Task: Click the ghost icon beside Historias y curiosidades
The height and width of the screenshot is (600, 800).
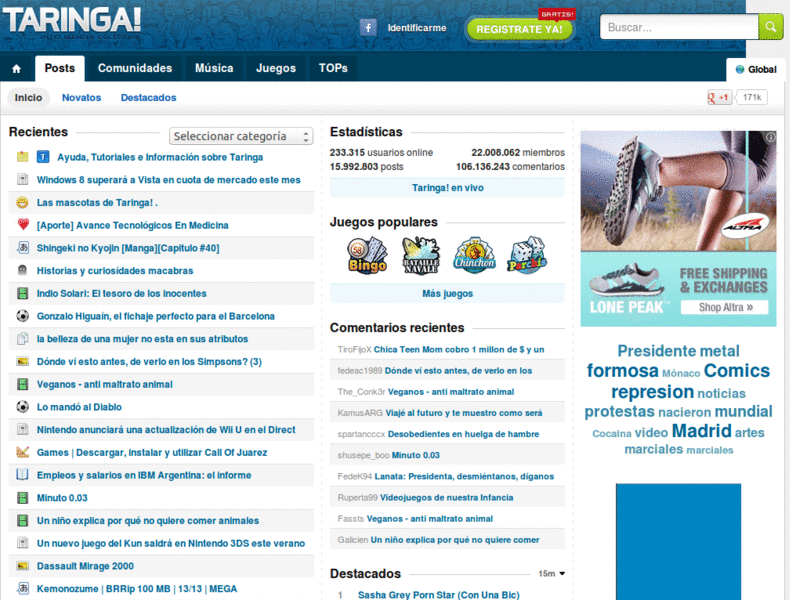Action: tap(22, 270)
